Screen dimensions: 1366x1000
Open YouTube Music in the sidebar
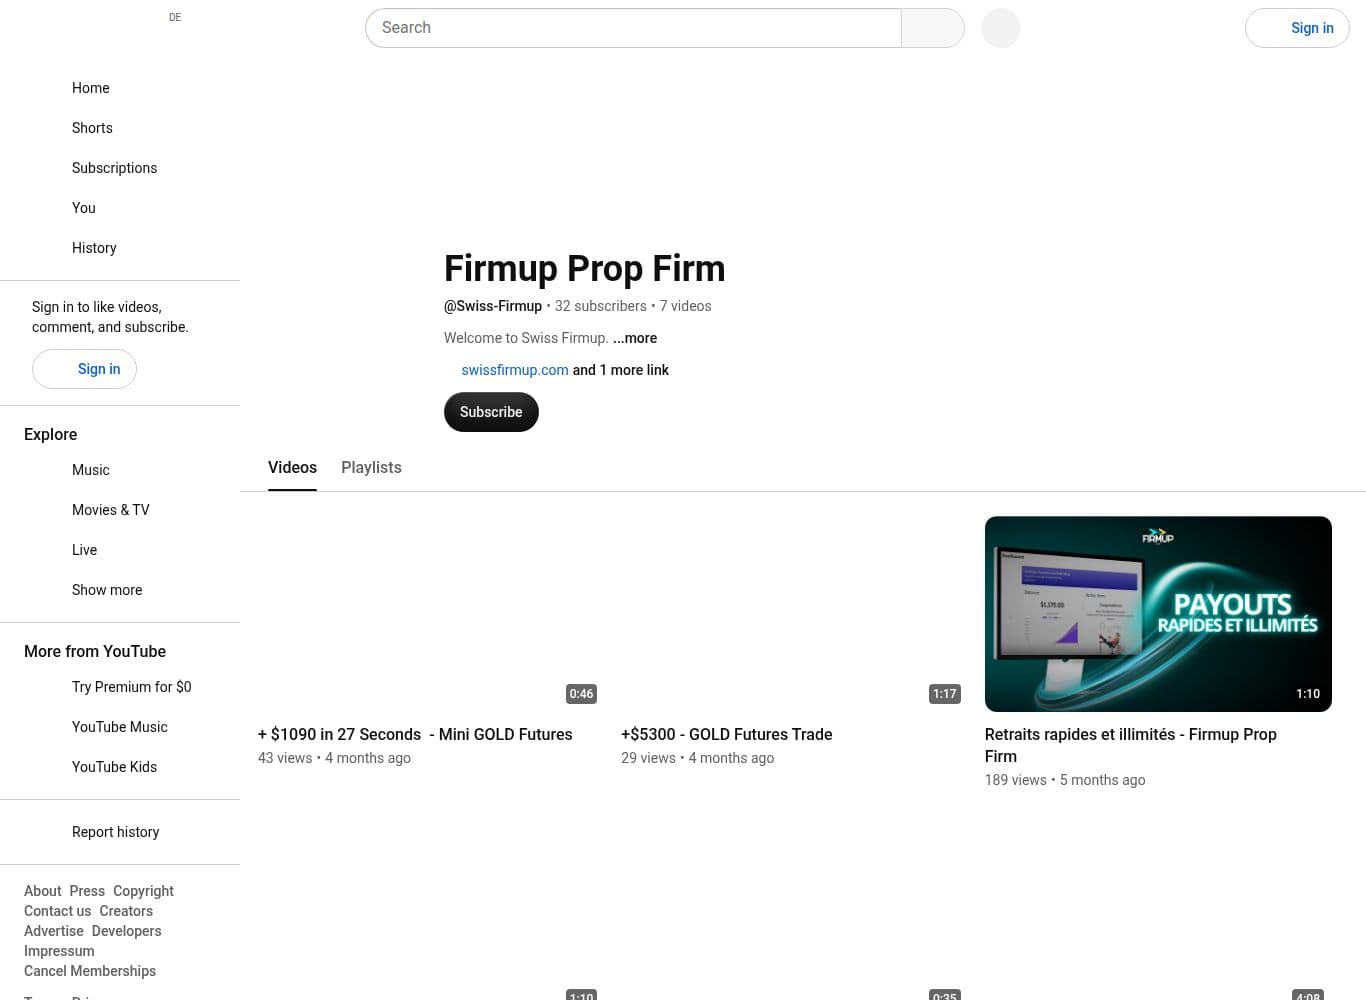coord(120,727)
